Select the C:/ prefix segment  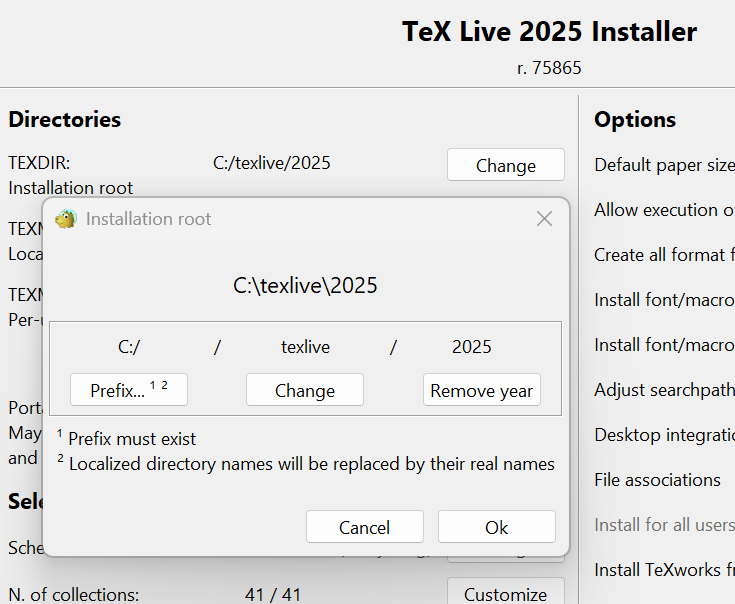point(129,347)
